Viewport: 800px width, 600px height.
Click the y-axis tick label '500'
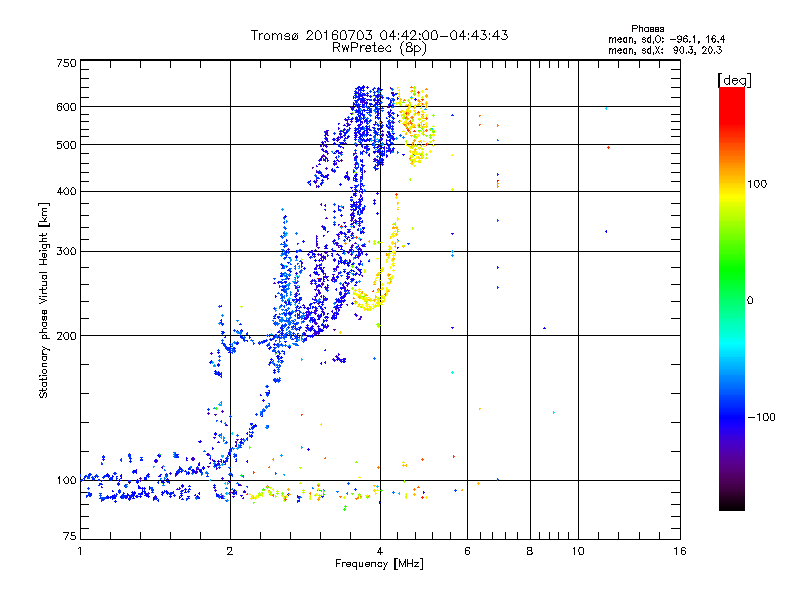pyautogui.click(x=66, y=145)
